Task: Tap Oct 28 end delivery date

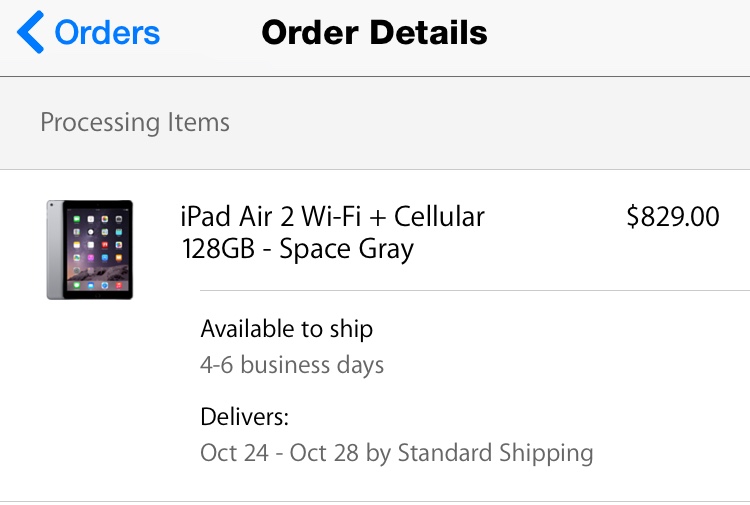Action: [x=324, y=452]
